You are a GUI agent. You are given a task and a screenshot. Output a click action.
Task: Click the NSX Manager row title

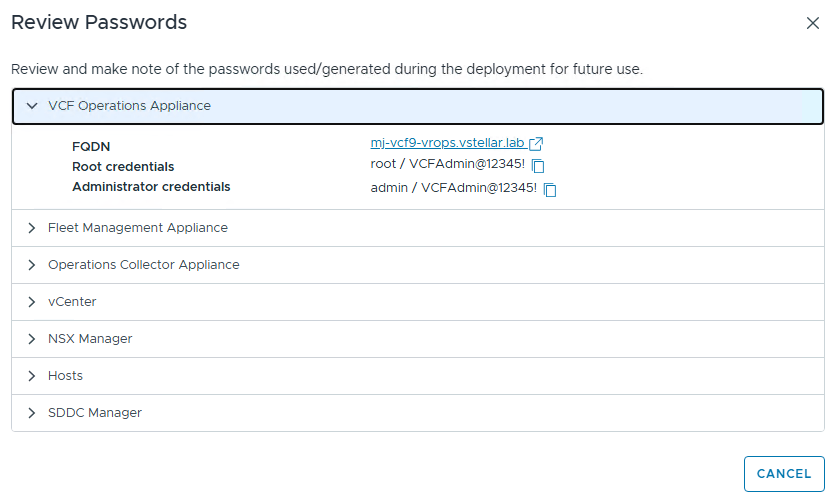pyautogui.click(x=90, y=339)
